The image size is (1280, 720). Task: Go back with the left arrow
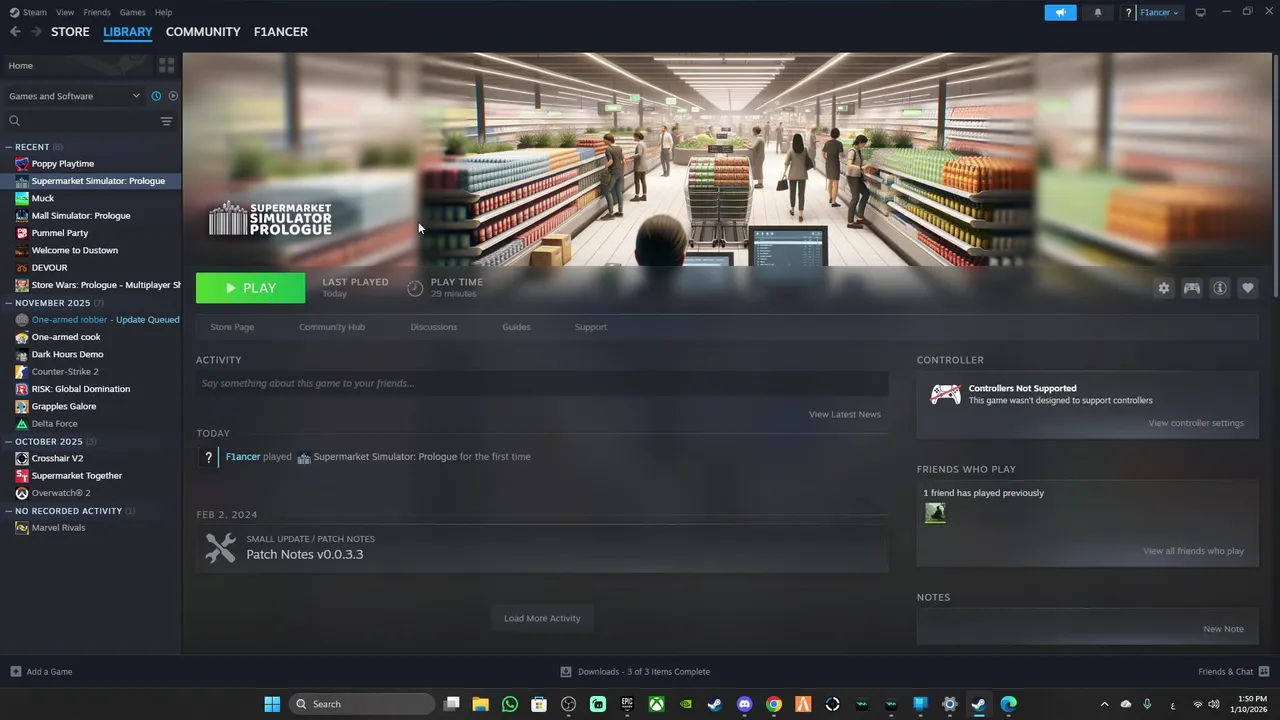click(x=15, y=32)
